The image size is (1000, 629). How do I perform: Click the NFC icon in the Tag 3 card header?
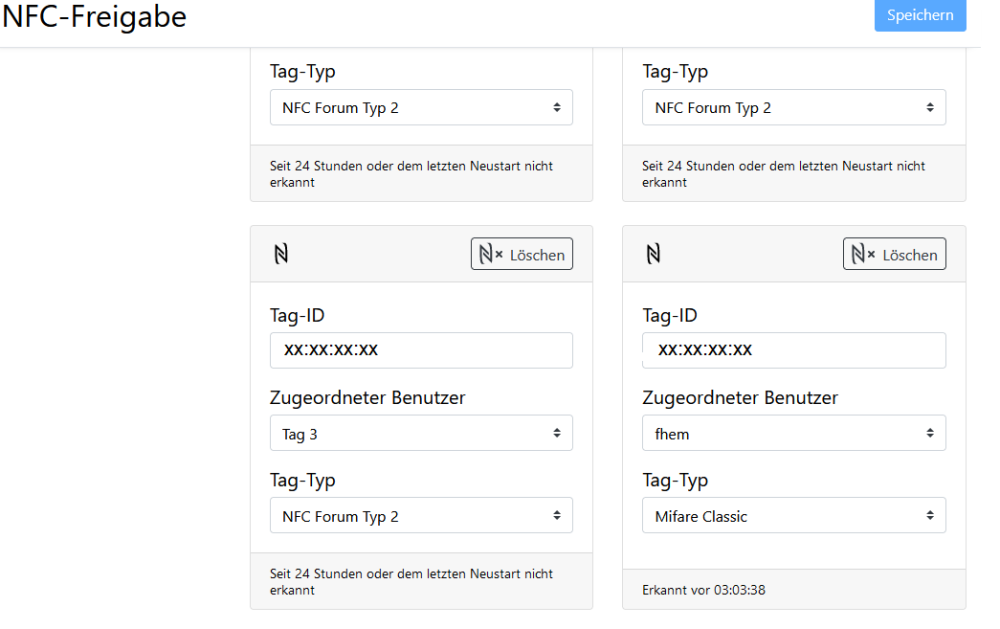click(x=281, y=255)
